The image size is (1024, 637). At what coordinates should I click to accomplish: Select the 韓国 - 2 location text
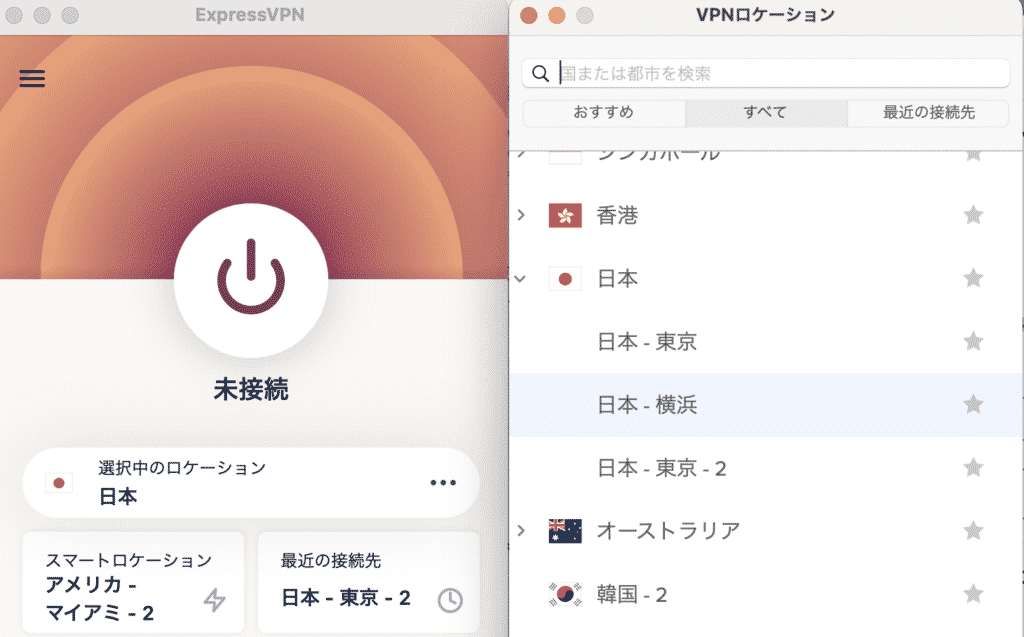pyautogui.click(x=632, y=594)
